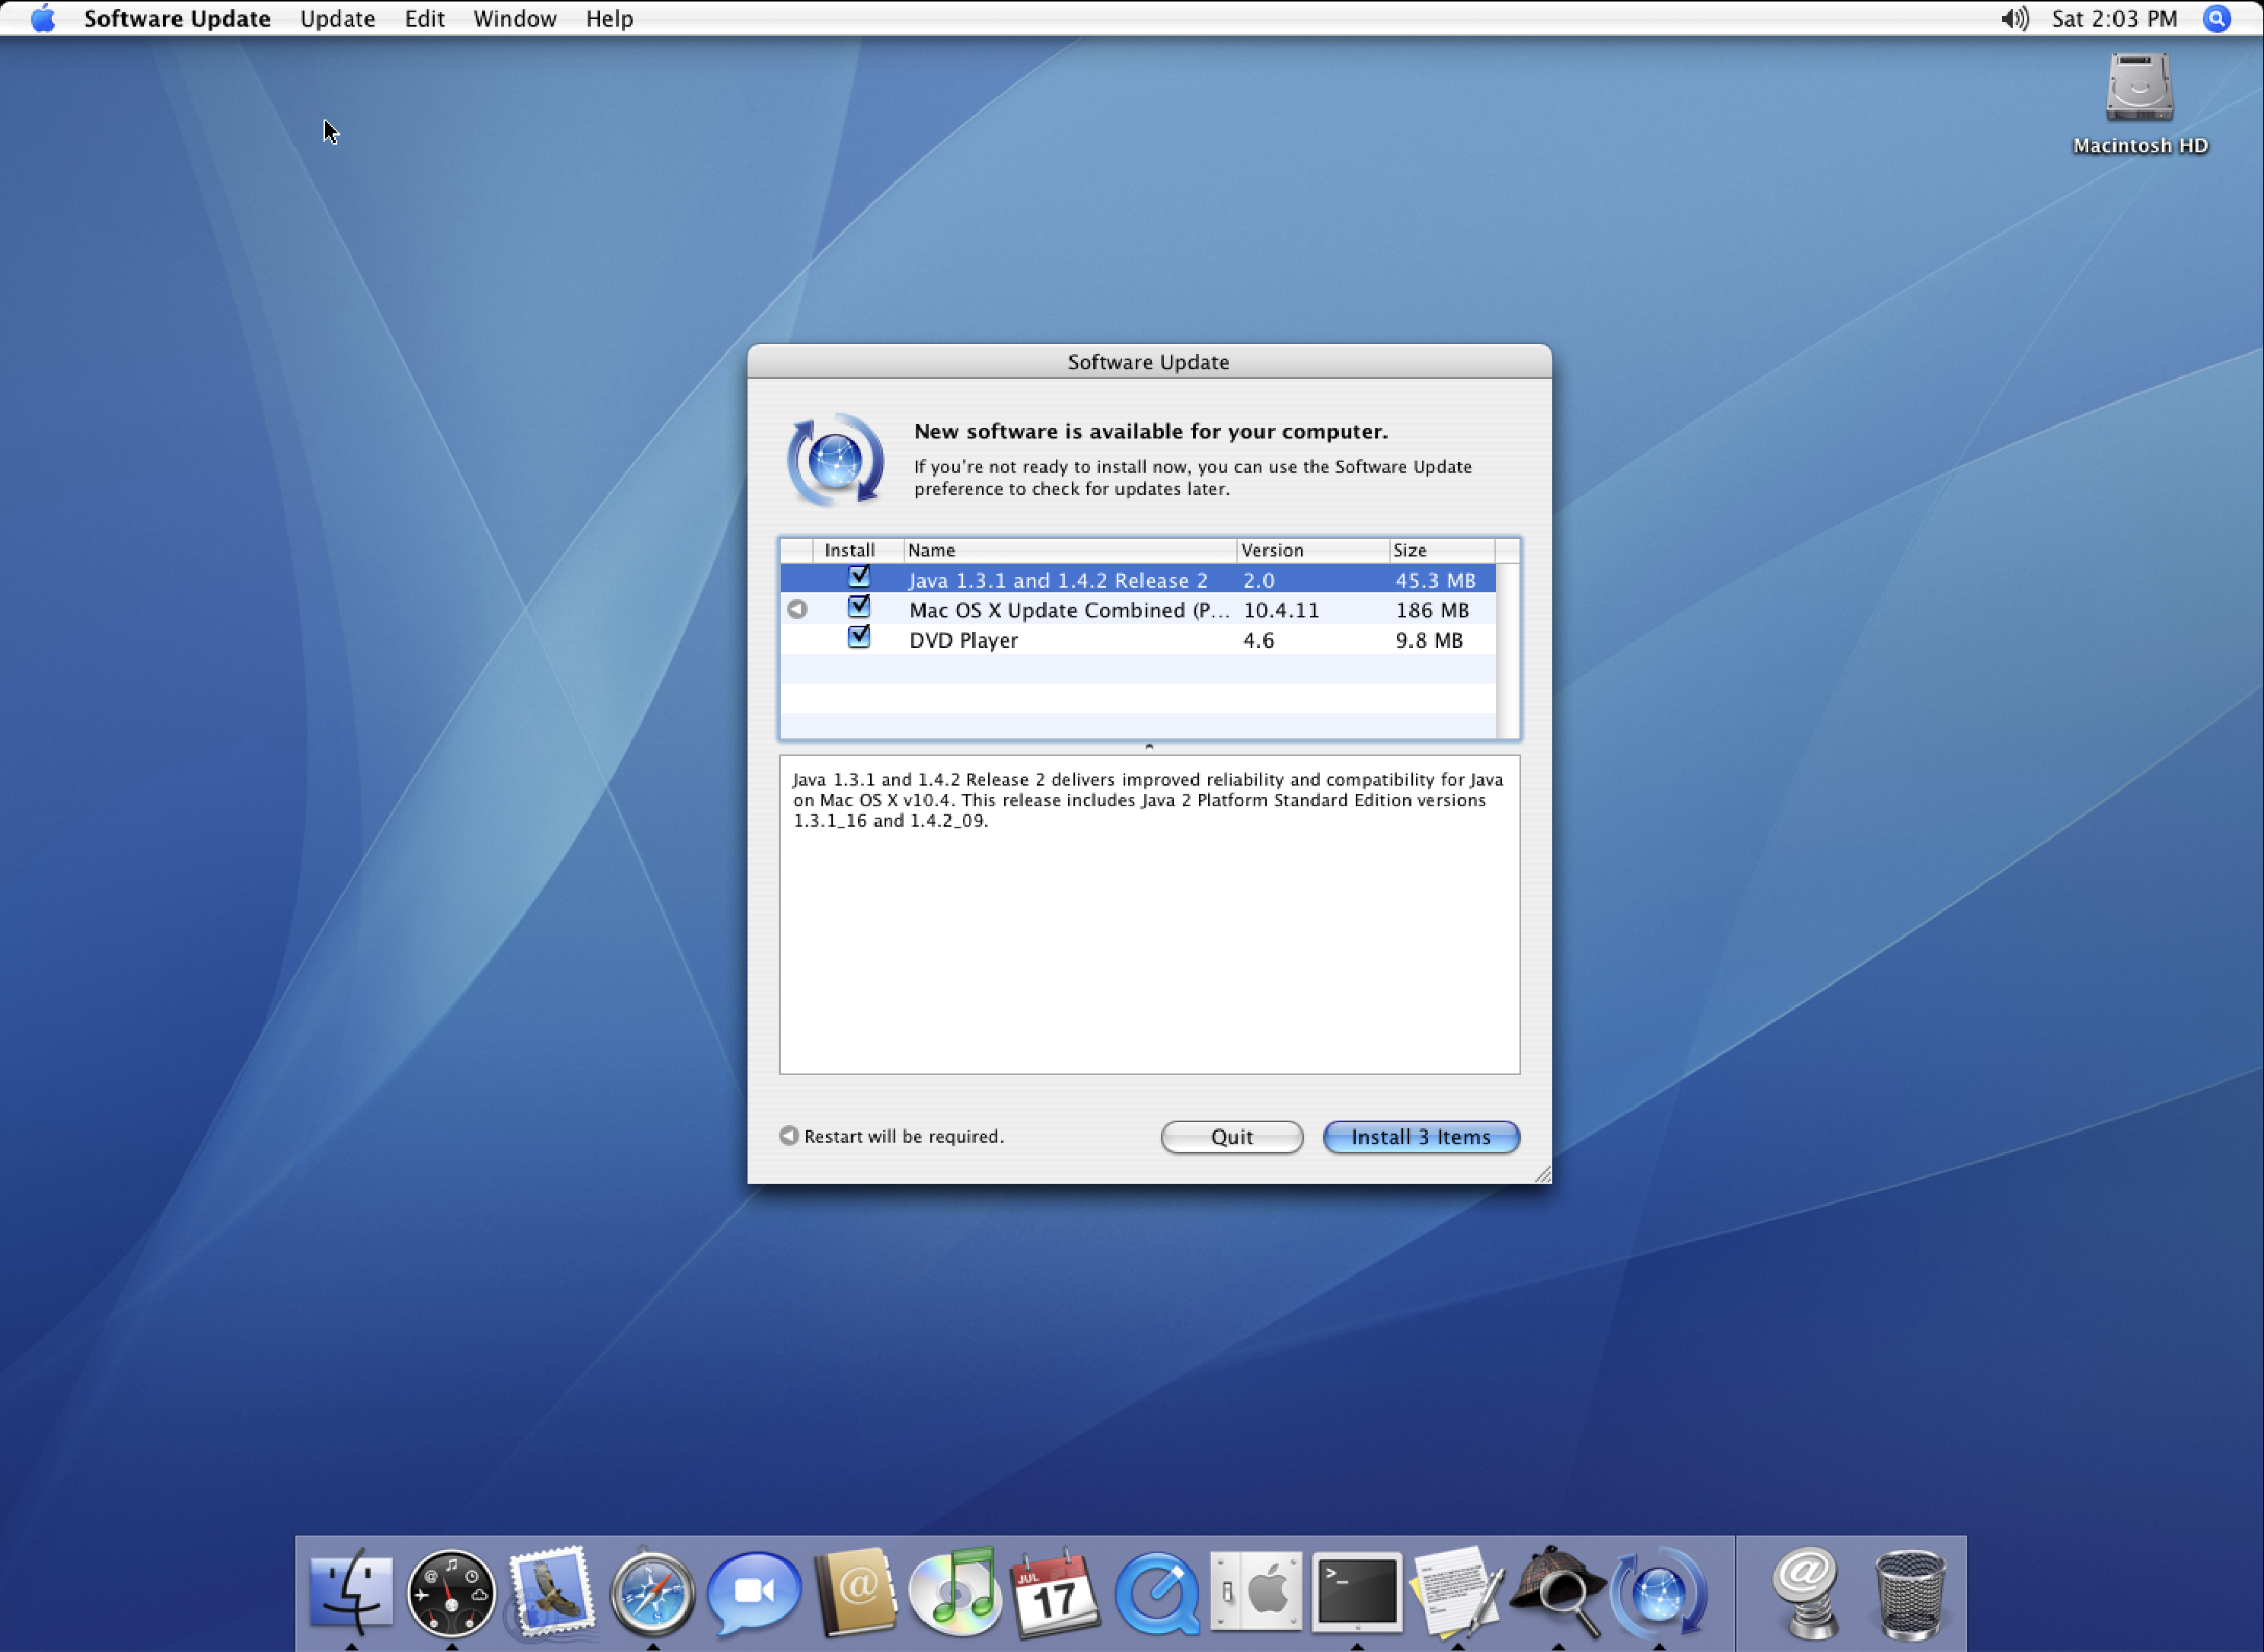Open iChat from the Dock
The image size is (2264, 1652).
[x=753, y=1591]
